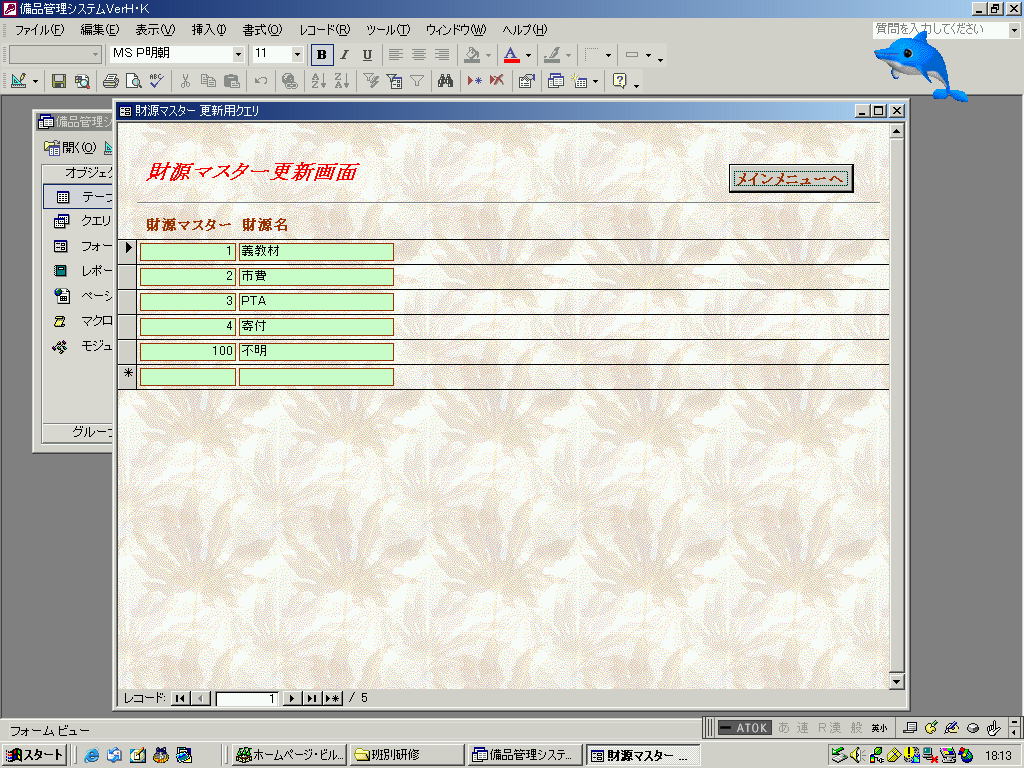This screenshot has width=1024, height=768.
Task: Toggle Italic formatting button
Action: point(345,55)
